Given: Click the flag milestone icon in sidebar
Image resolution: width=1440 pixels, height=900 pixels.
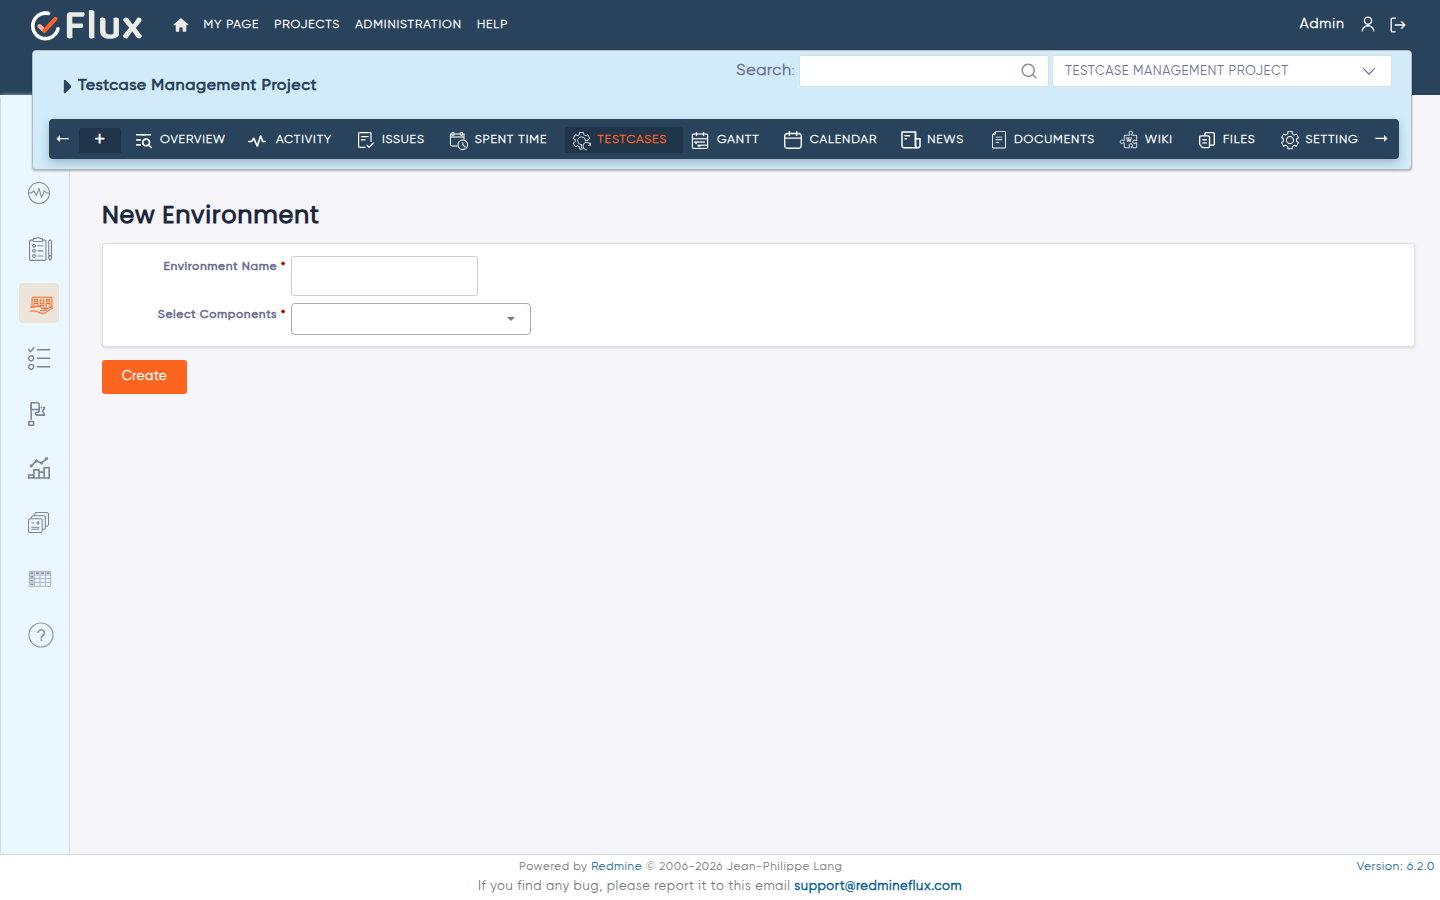Looking at the screenshot, I should [37, 413].
